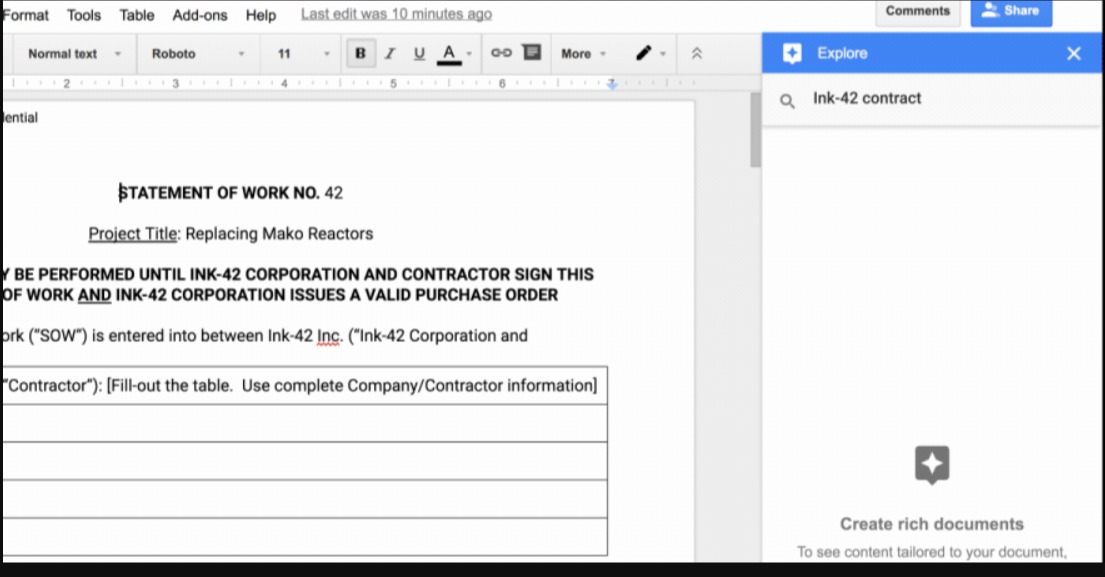Viewport: 1105px width, 577px height.
Task: Open the Help menu
Action: coord(261,15)
